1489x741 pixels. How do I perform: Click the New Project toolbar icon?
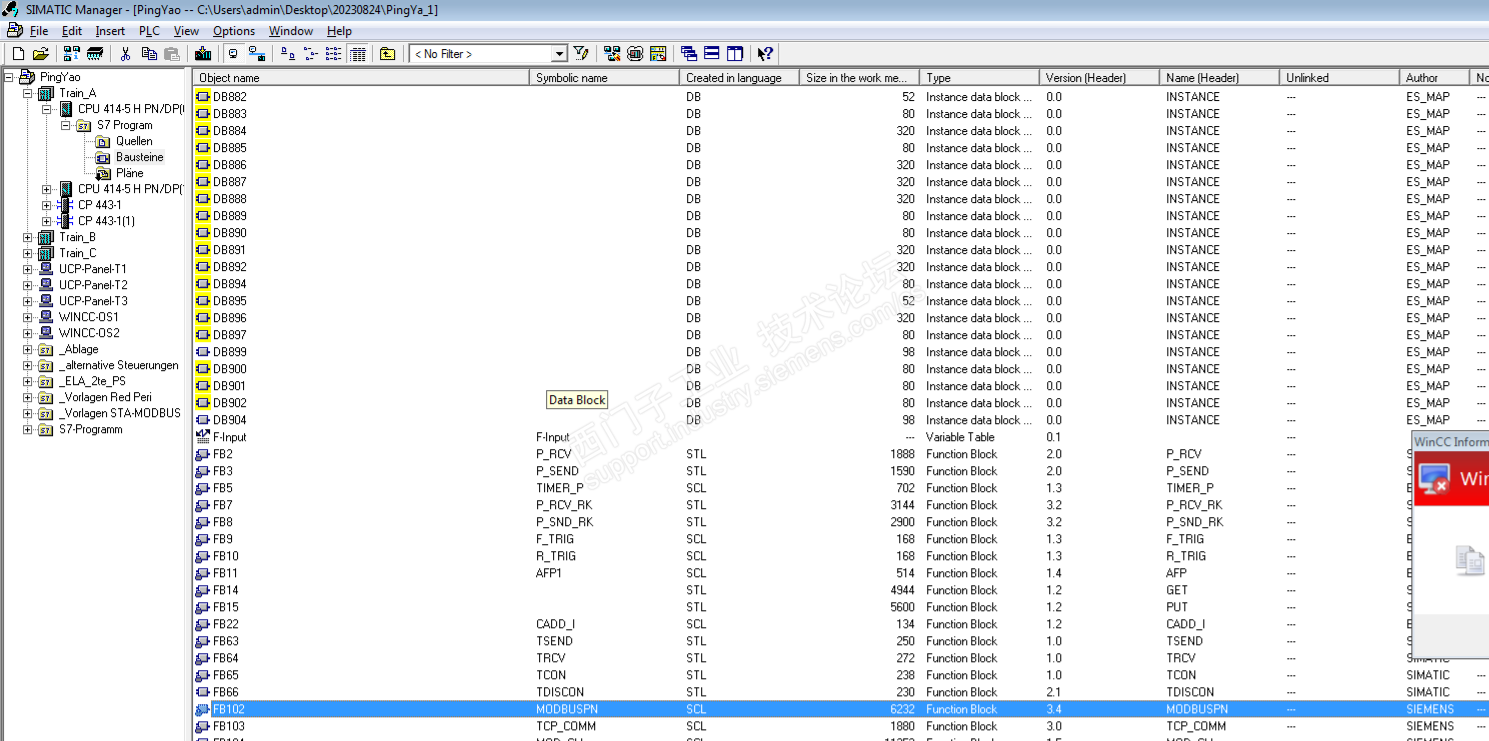(x=18, y=54)
